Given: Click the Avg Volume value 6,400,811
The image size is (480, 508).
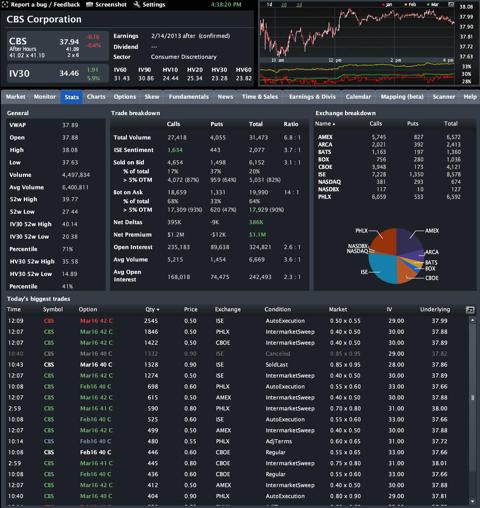Looking at the screenshot, I should tap(75, 187).
